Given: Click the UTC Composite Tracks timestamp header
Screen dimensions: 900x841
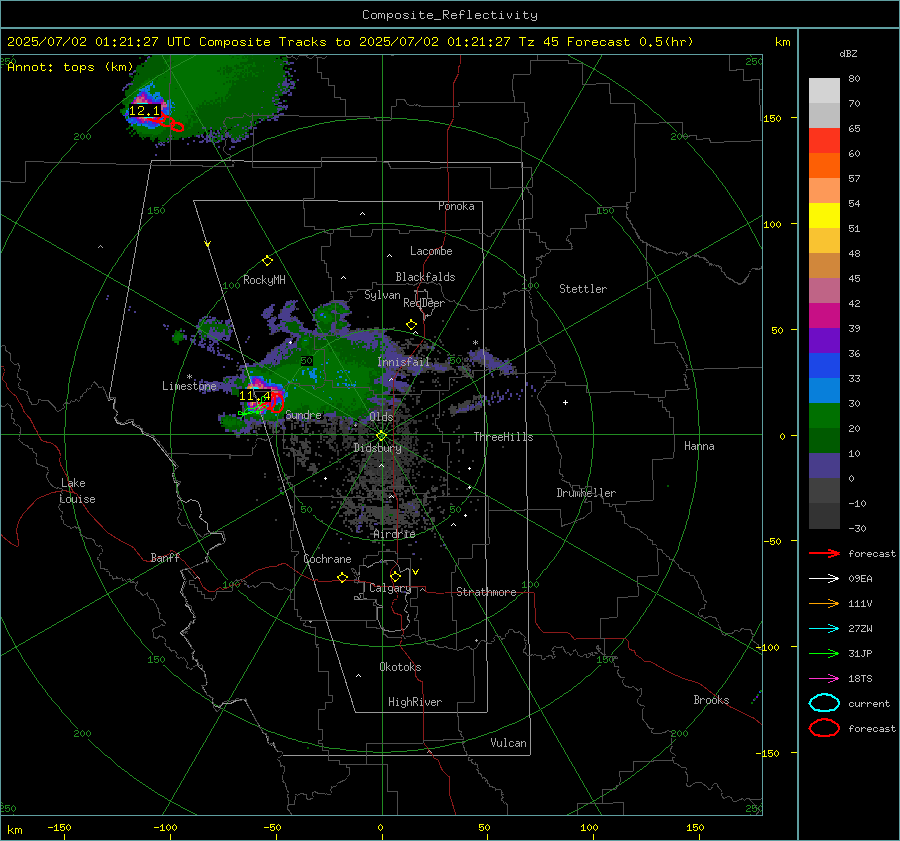Looking at the screenshot, I should tap(350, 42).
